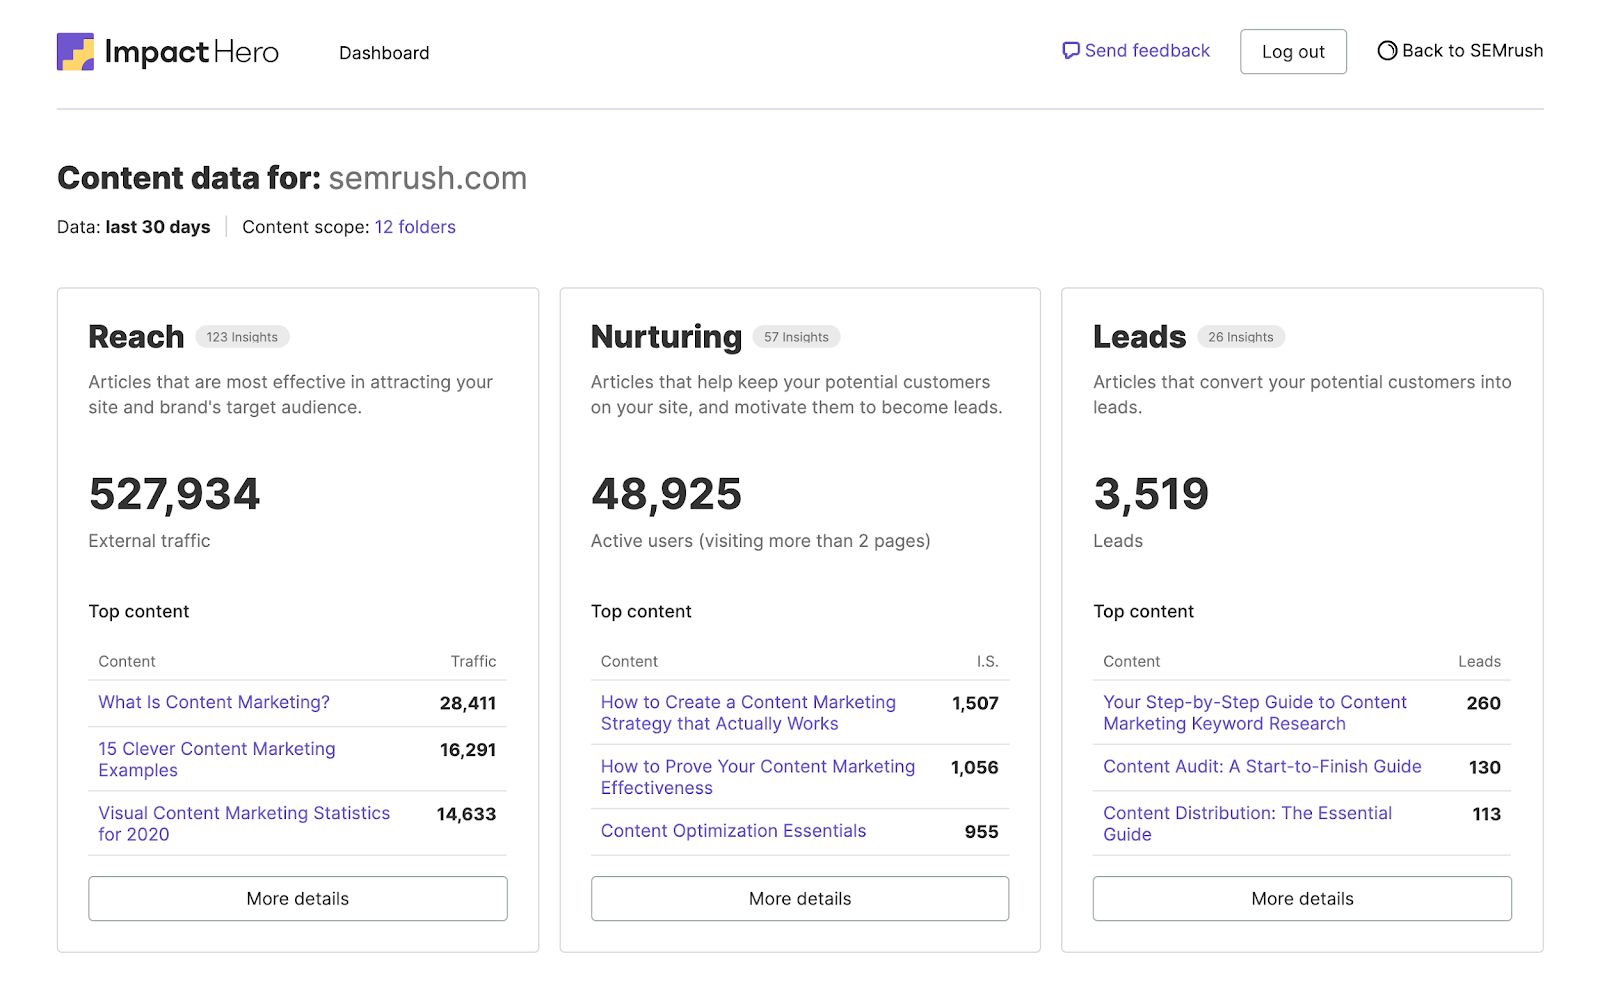
Task: Click the External traffic label
Action: 149,541
